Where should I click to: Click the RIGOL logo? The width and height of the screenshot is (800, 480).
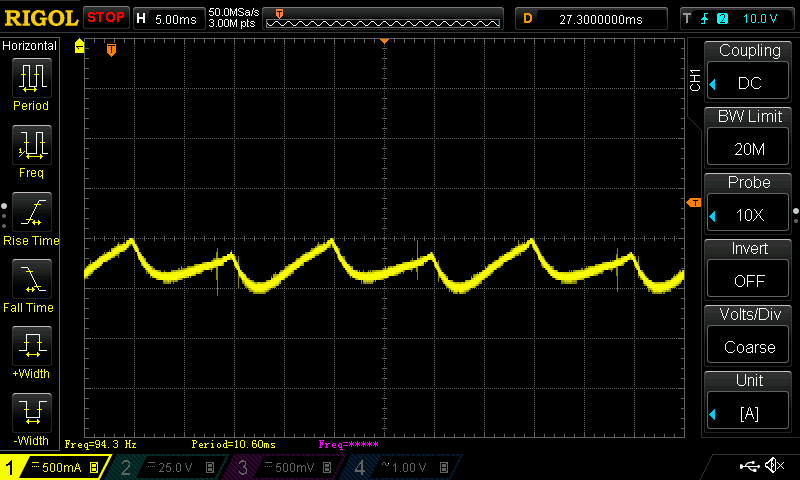coord(41,18)
